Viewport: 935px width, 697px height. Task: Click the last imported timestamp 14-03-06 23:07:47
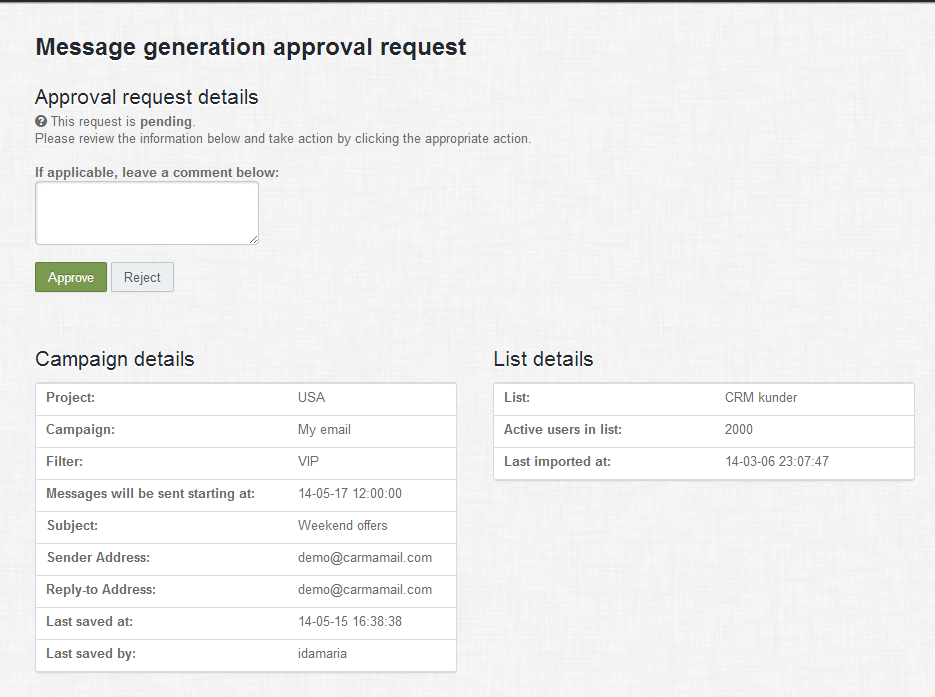[777, 461]
